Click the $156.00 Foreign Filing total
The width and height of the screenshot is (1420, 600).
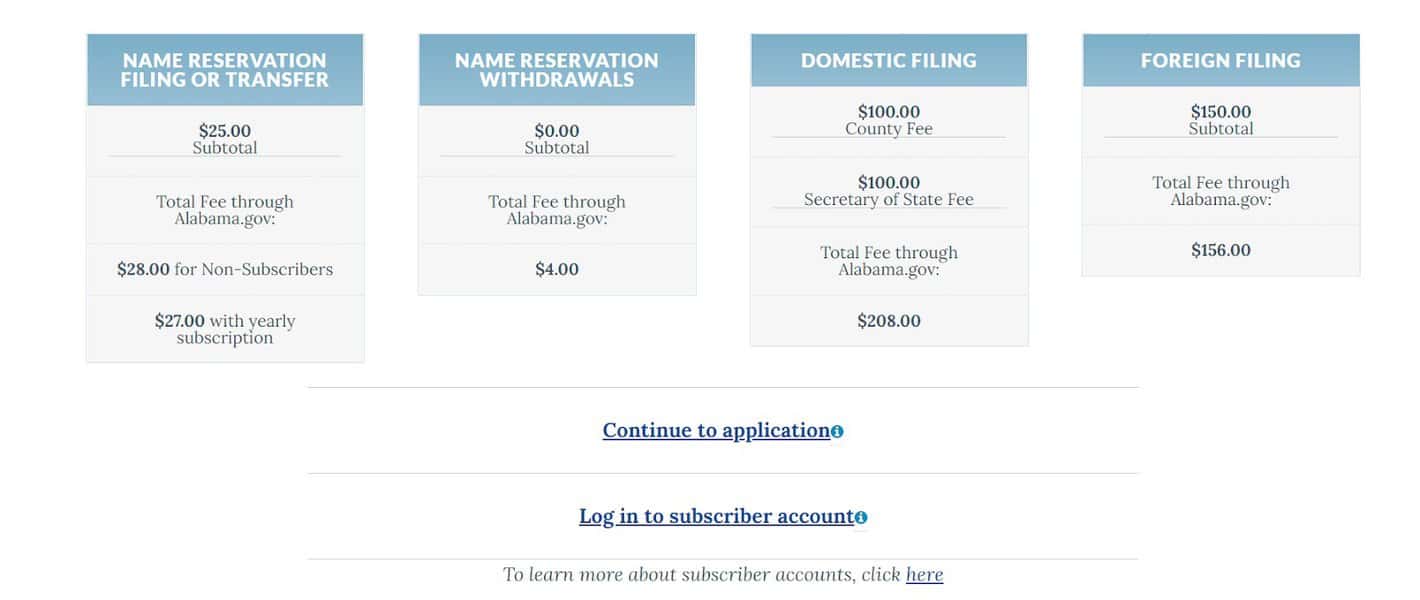tap(1221, 251)
